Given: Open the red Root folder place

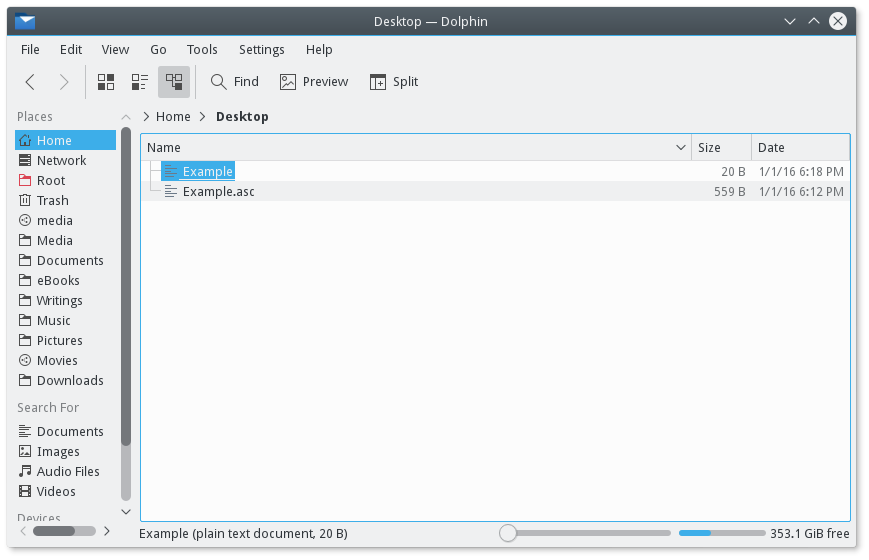Looking at the screenshot, I should tap(65, 180).
